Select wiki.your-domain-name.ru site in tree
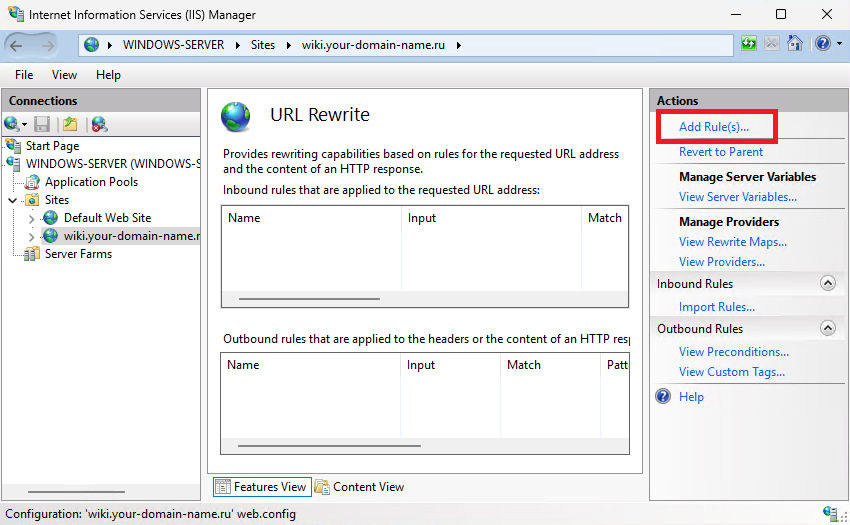The image size is (850, 525). tap(132, 236)
